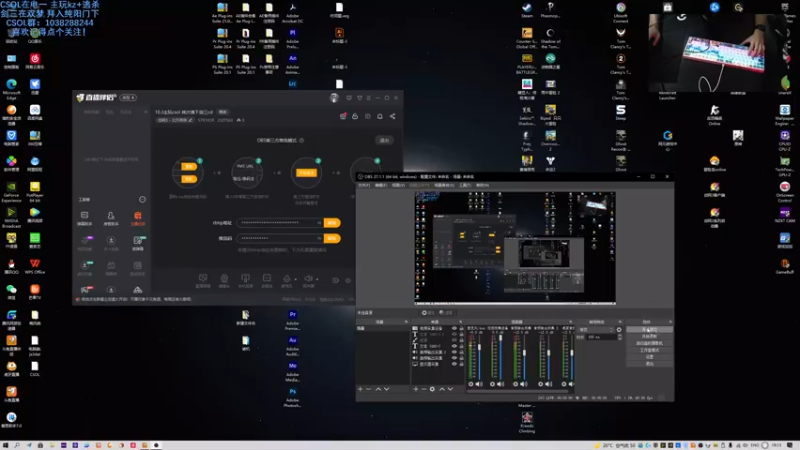Open Microsoft Edge desktop shortcut
Viewport: 800px width, 450px height.
click(11, 88)
